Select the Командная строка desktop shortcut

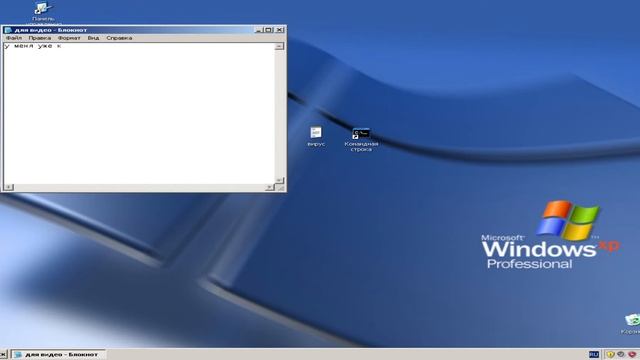click(361, 140)
